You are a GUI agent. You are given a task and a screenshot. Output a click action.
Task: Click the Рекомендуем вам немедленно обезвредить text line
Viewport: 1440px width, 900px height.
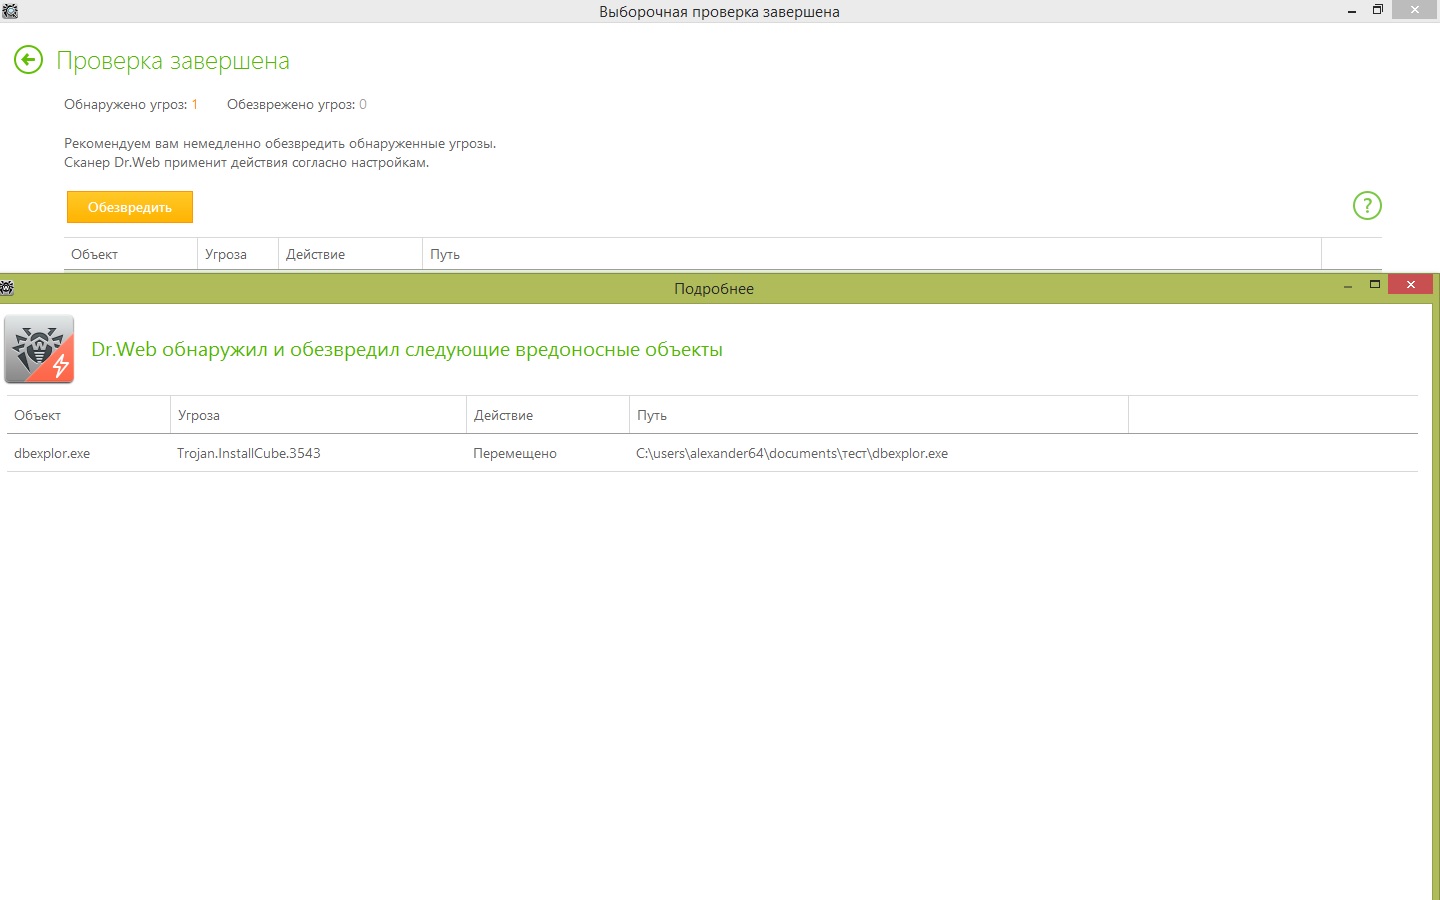[x=280, y=143]
